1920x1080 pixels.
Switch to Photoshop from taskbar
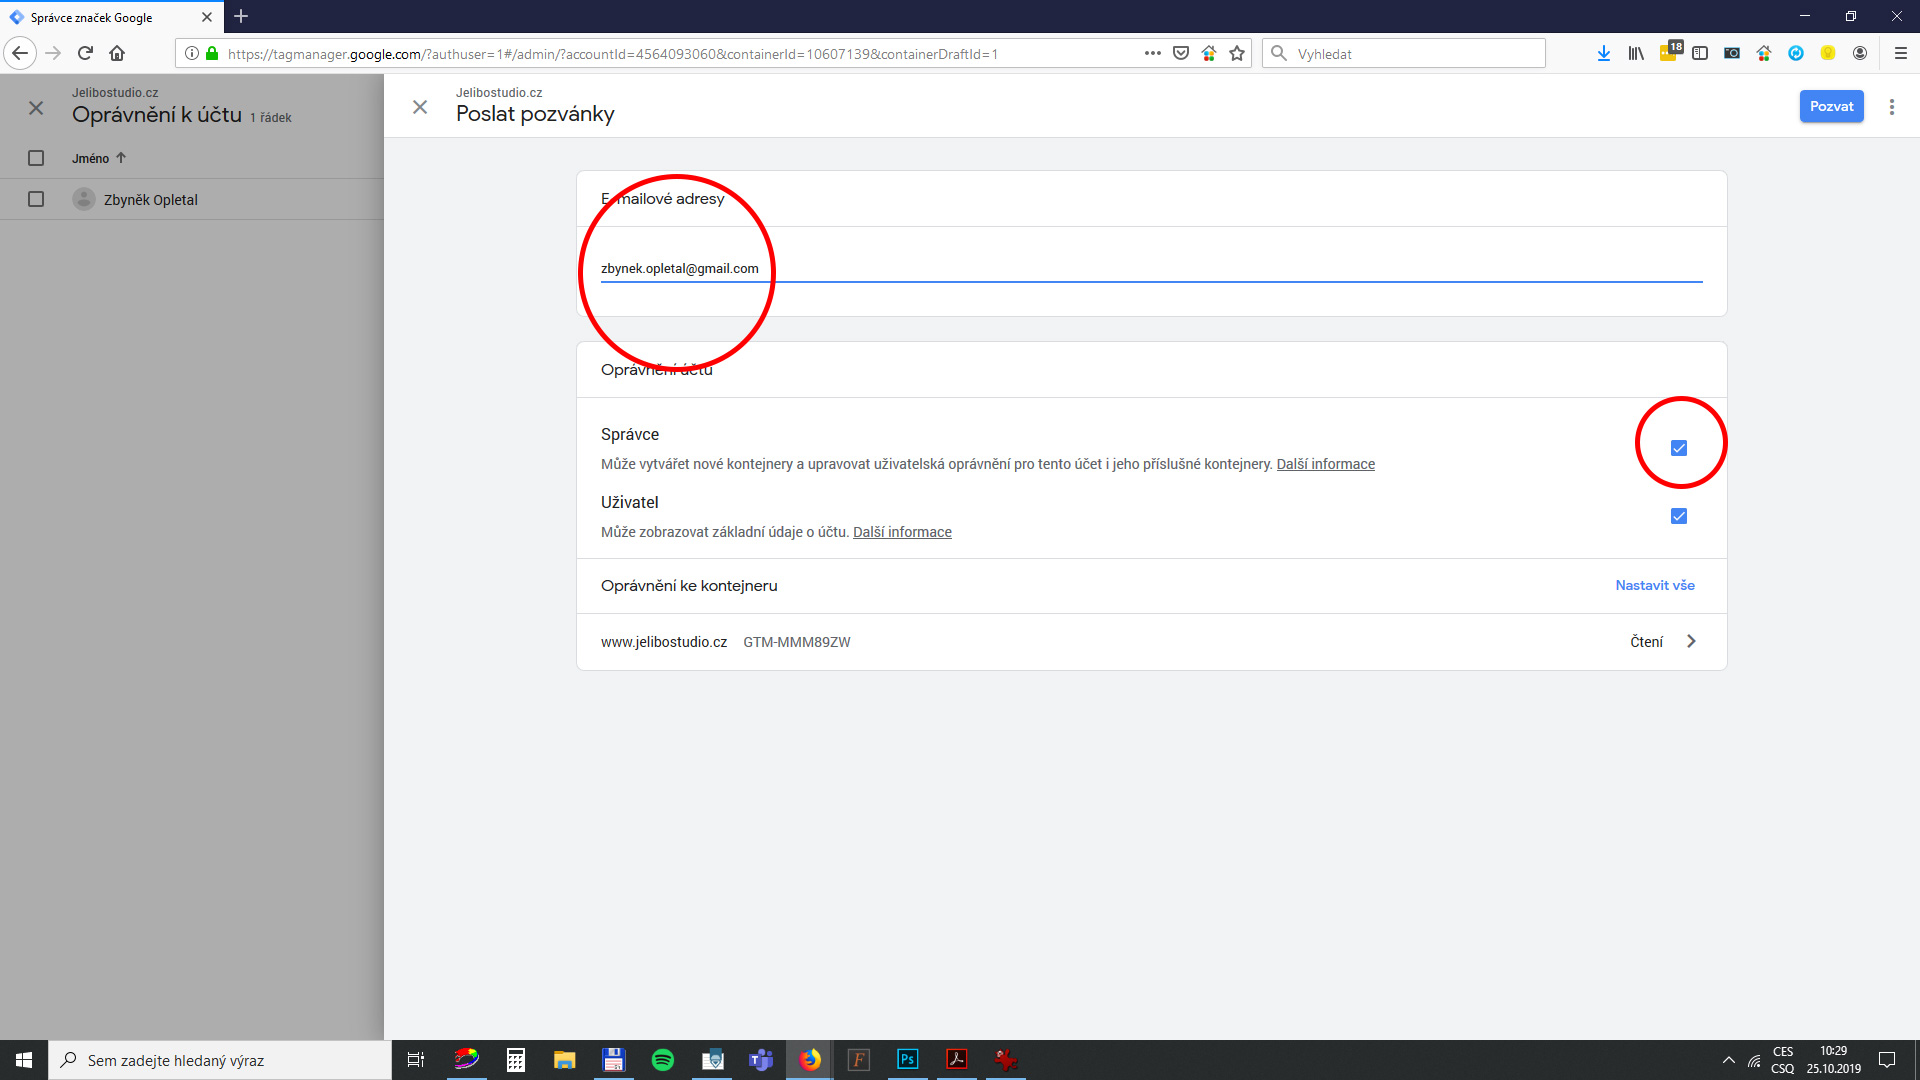pyautogui.click(x=908, y=1060)
